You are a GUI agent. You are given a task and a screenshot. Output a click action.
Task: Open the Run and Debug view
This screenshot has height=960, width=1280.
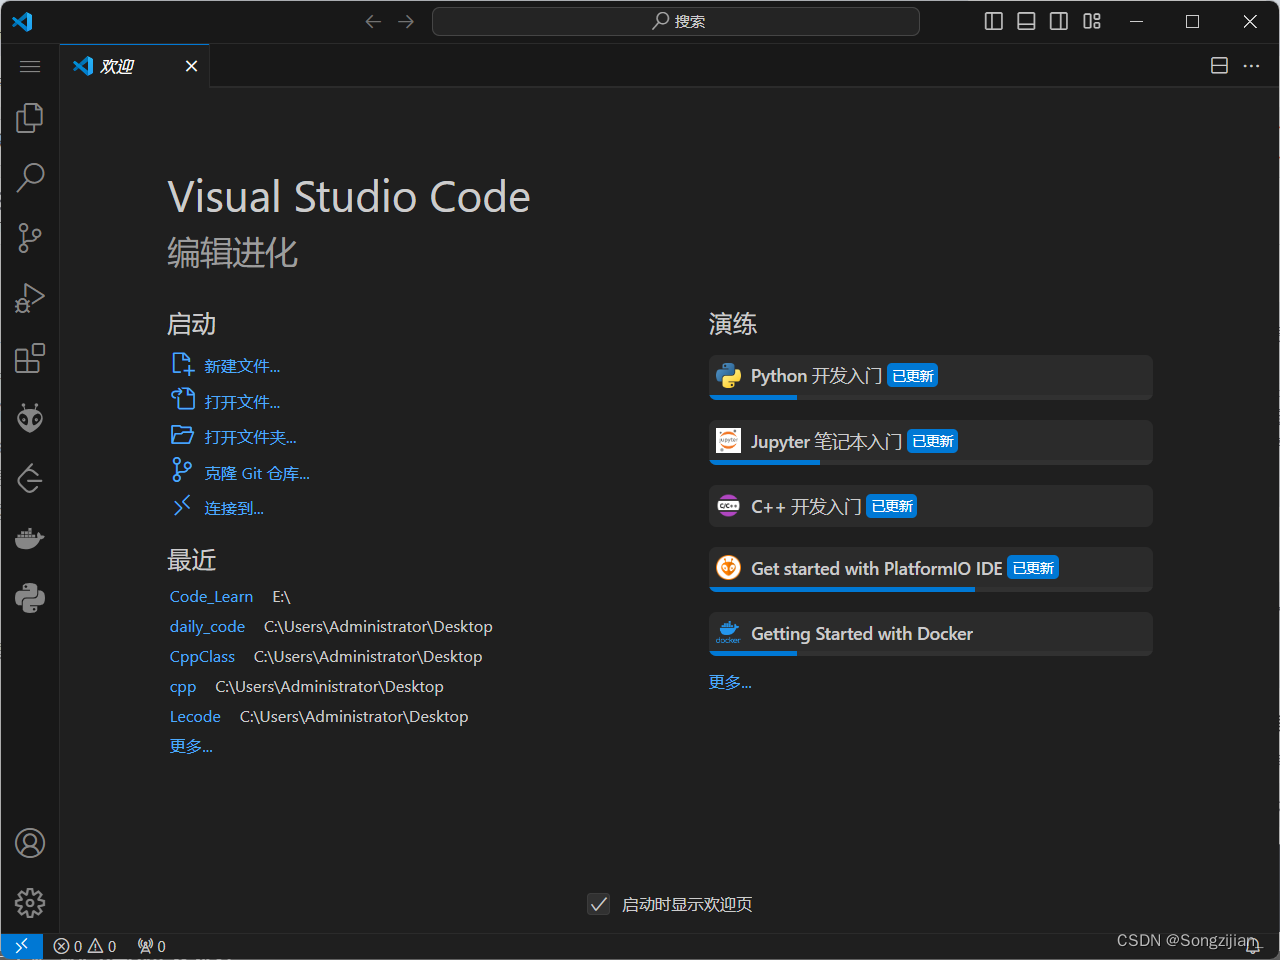30,298
